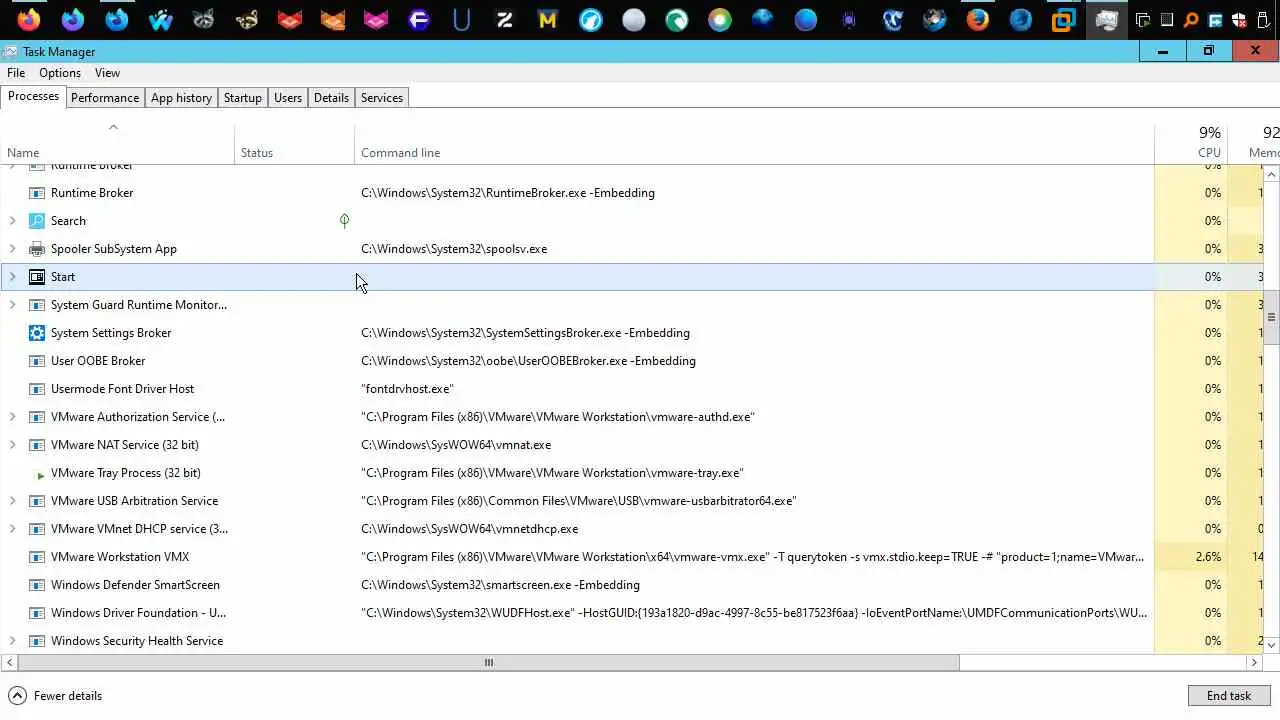
Task: Click the horizontal scrollbar thumb
Action: pos(489,662)
